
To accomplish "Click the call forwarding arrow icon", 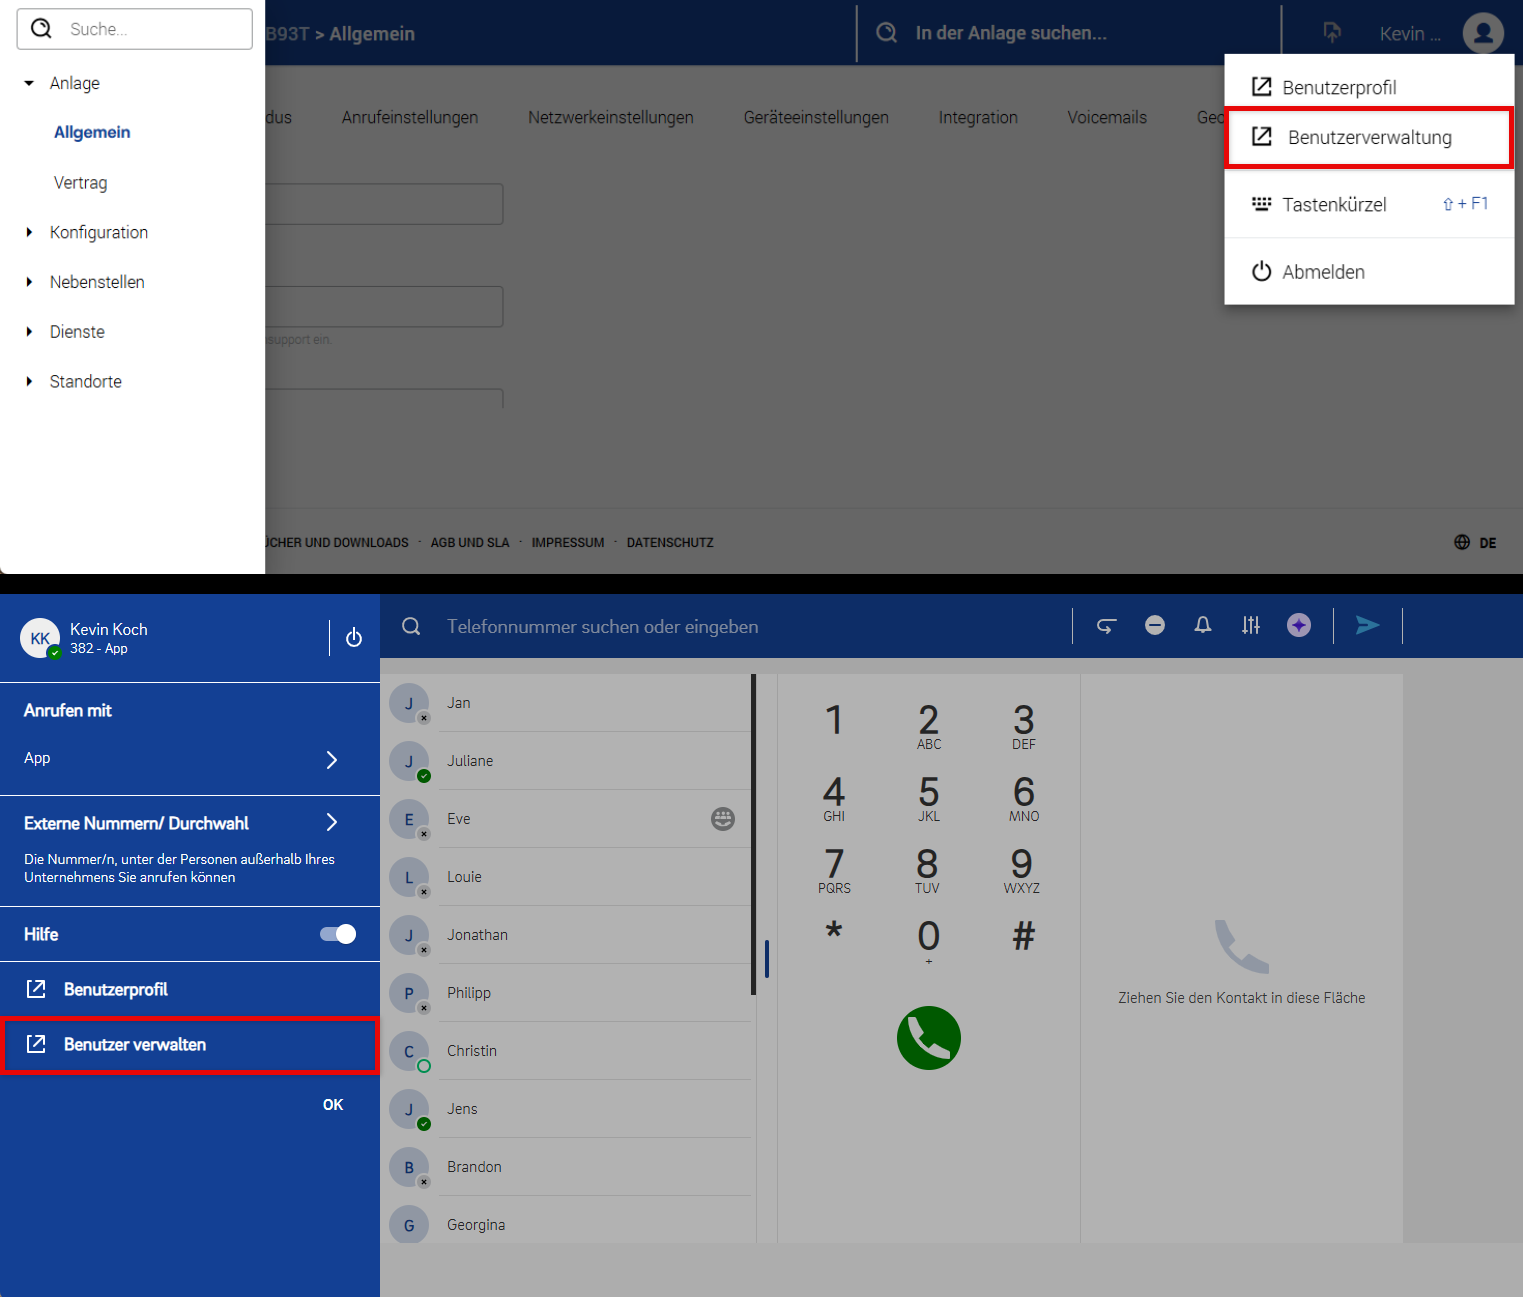I will coord(1106,626).
